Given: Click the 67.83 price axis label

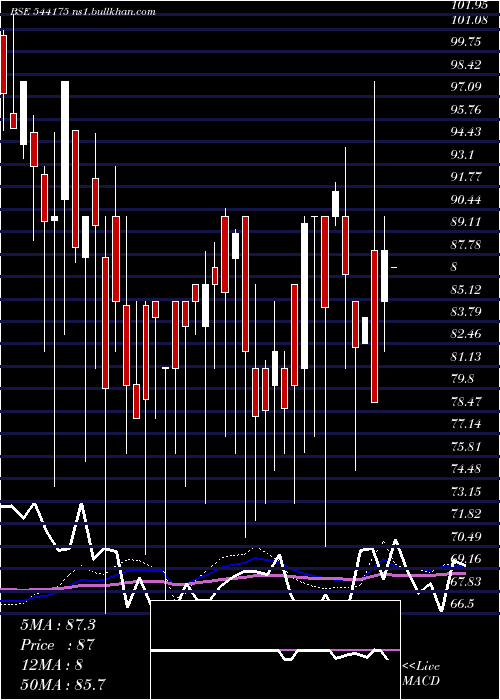Looking at the screenshot, I should (467, 581).
